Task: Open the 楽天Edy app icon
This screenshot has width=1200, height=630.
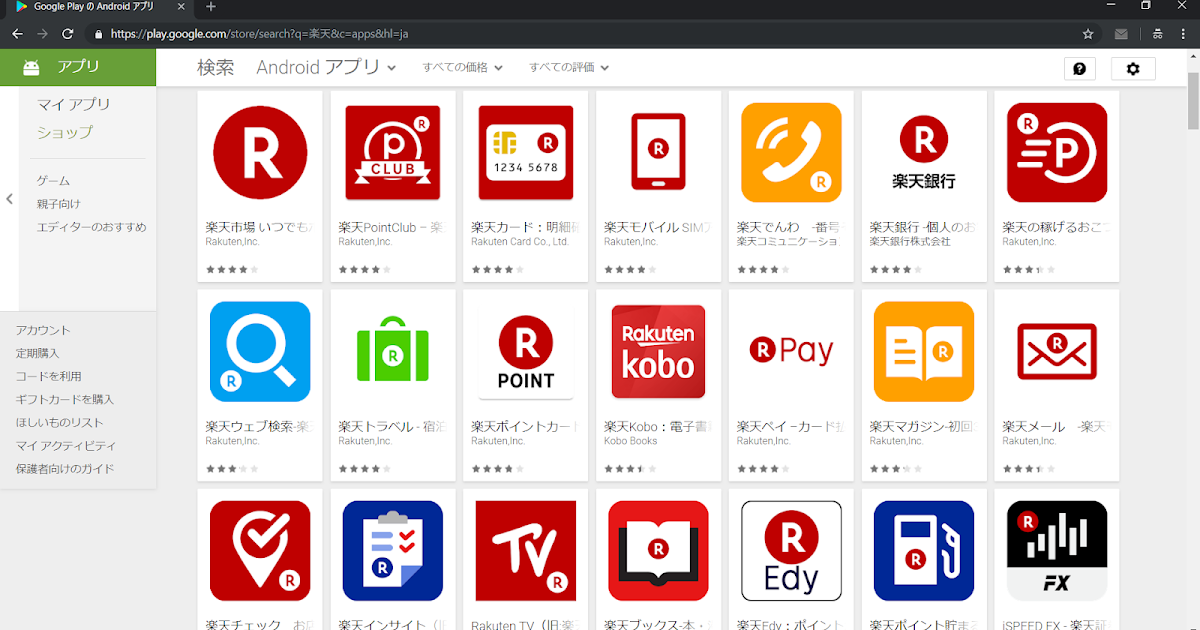Action: 791,550
